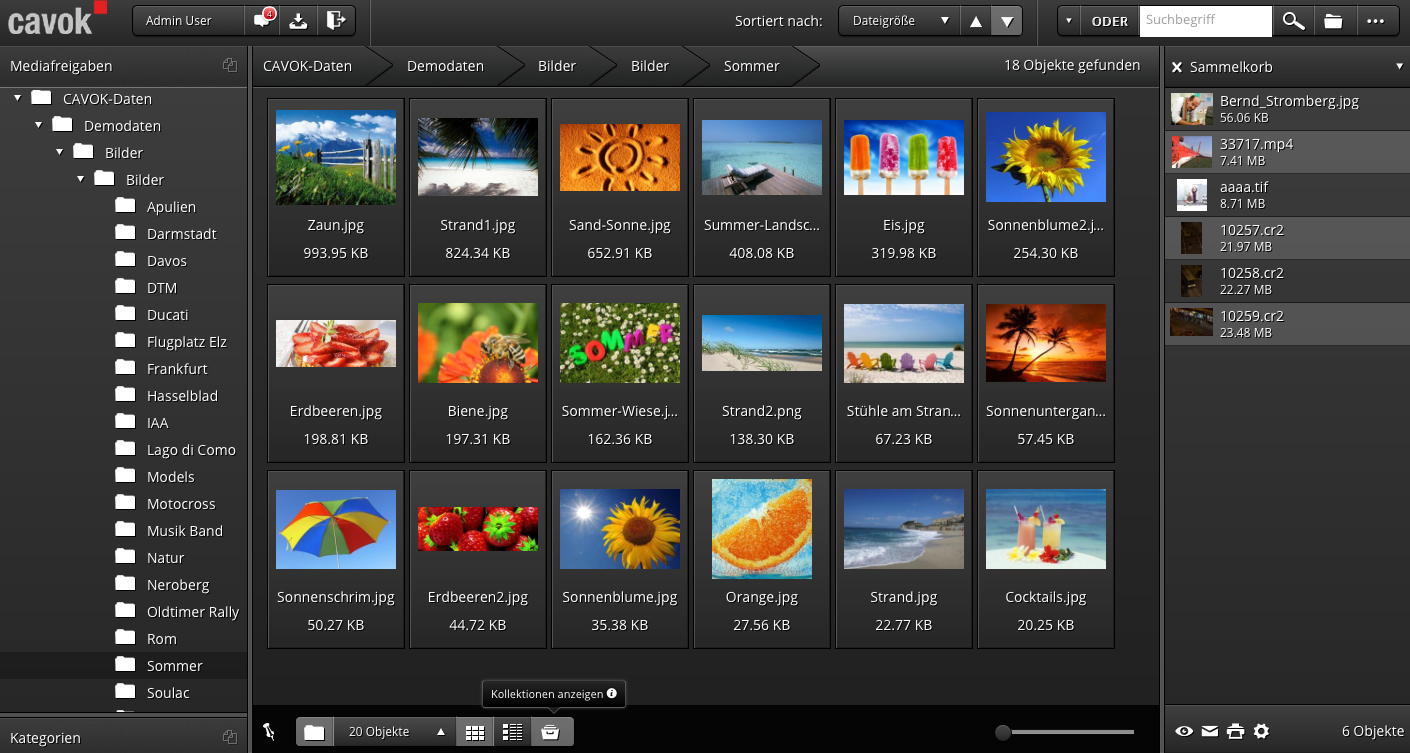Open the small dropdown left of ODER

point(1069,21)
